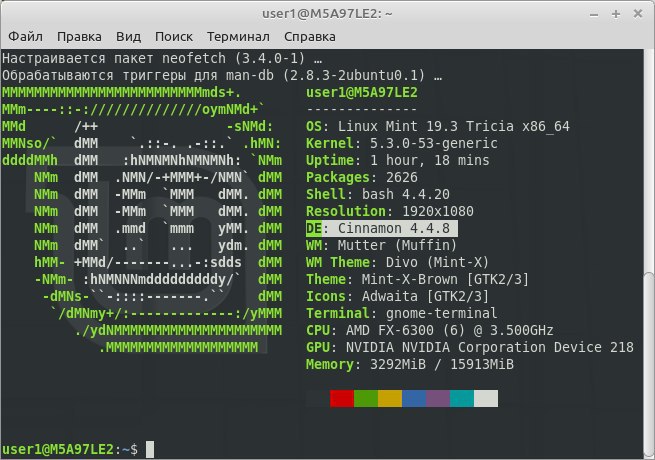Viewport: 655px width, 460px height.
Task: Click the 'Uptime: 1 hour, 18 mins' line
Action: 398,160
